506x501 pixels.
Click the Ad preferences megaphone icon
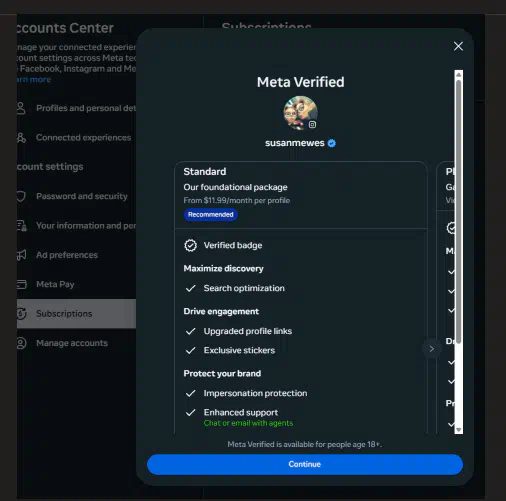click(21, 255)
